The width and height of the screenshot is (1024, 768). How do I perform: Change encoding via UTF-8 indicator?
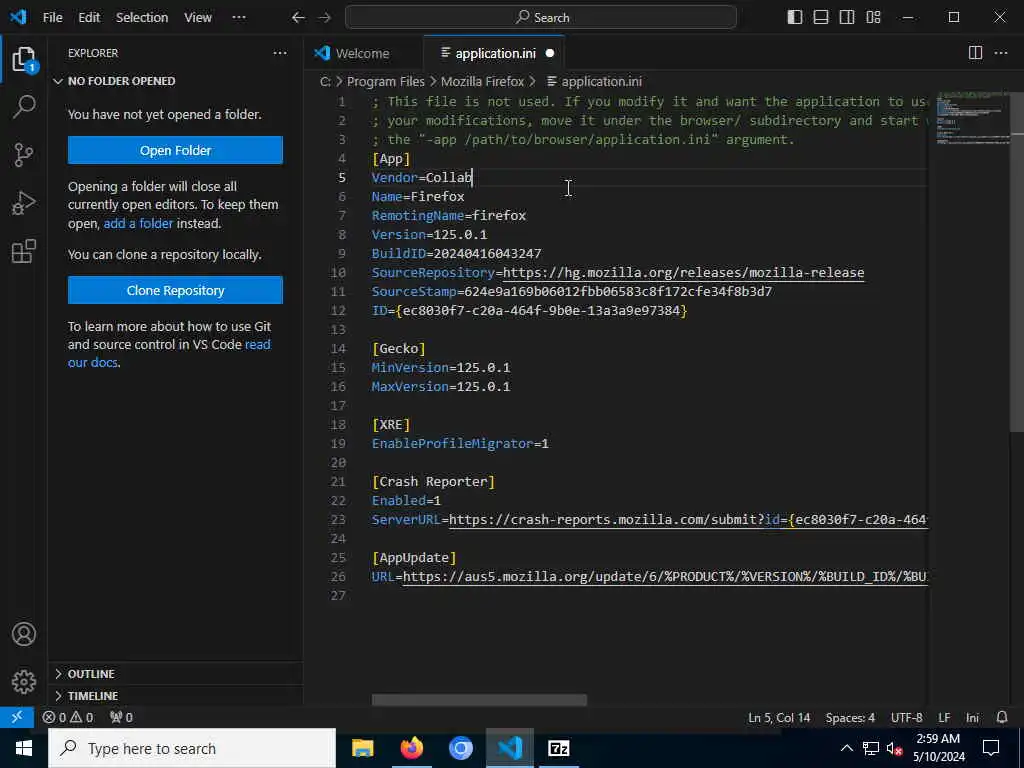click(906, 717)
